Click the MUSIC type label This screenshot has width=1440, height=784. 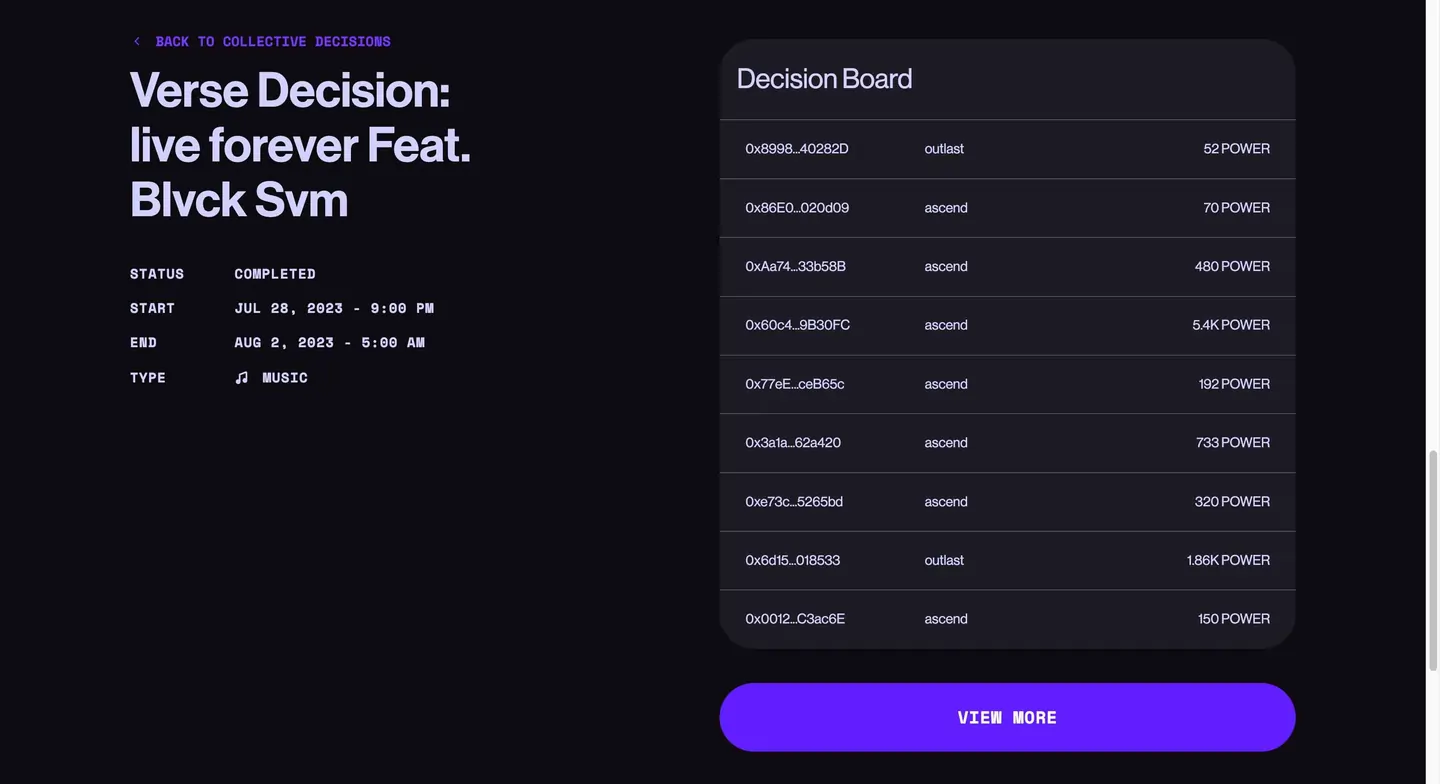[x=285, y=378]
